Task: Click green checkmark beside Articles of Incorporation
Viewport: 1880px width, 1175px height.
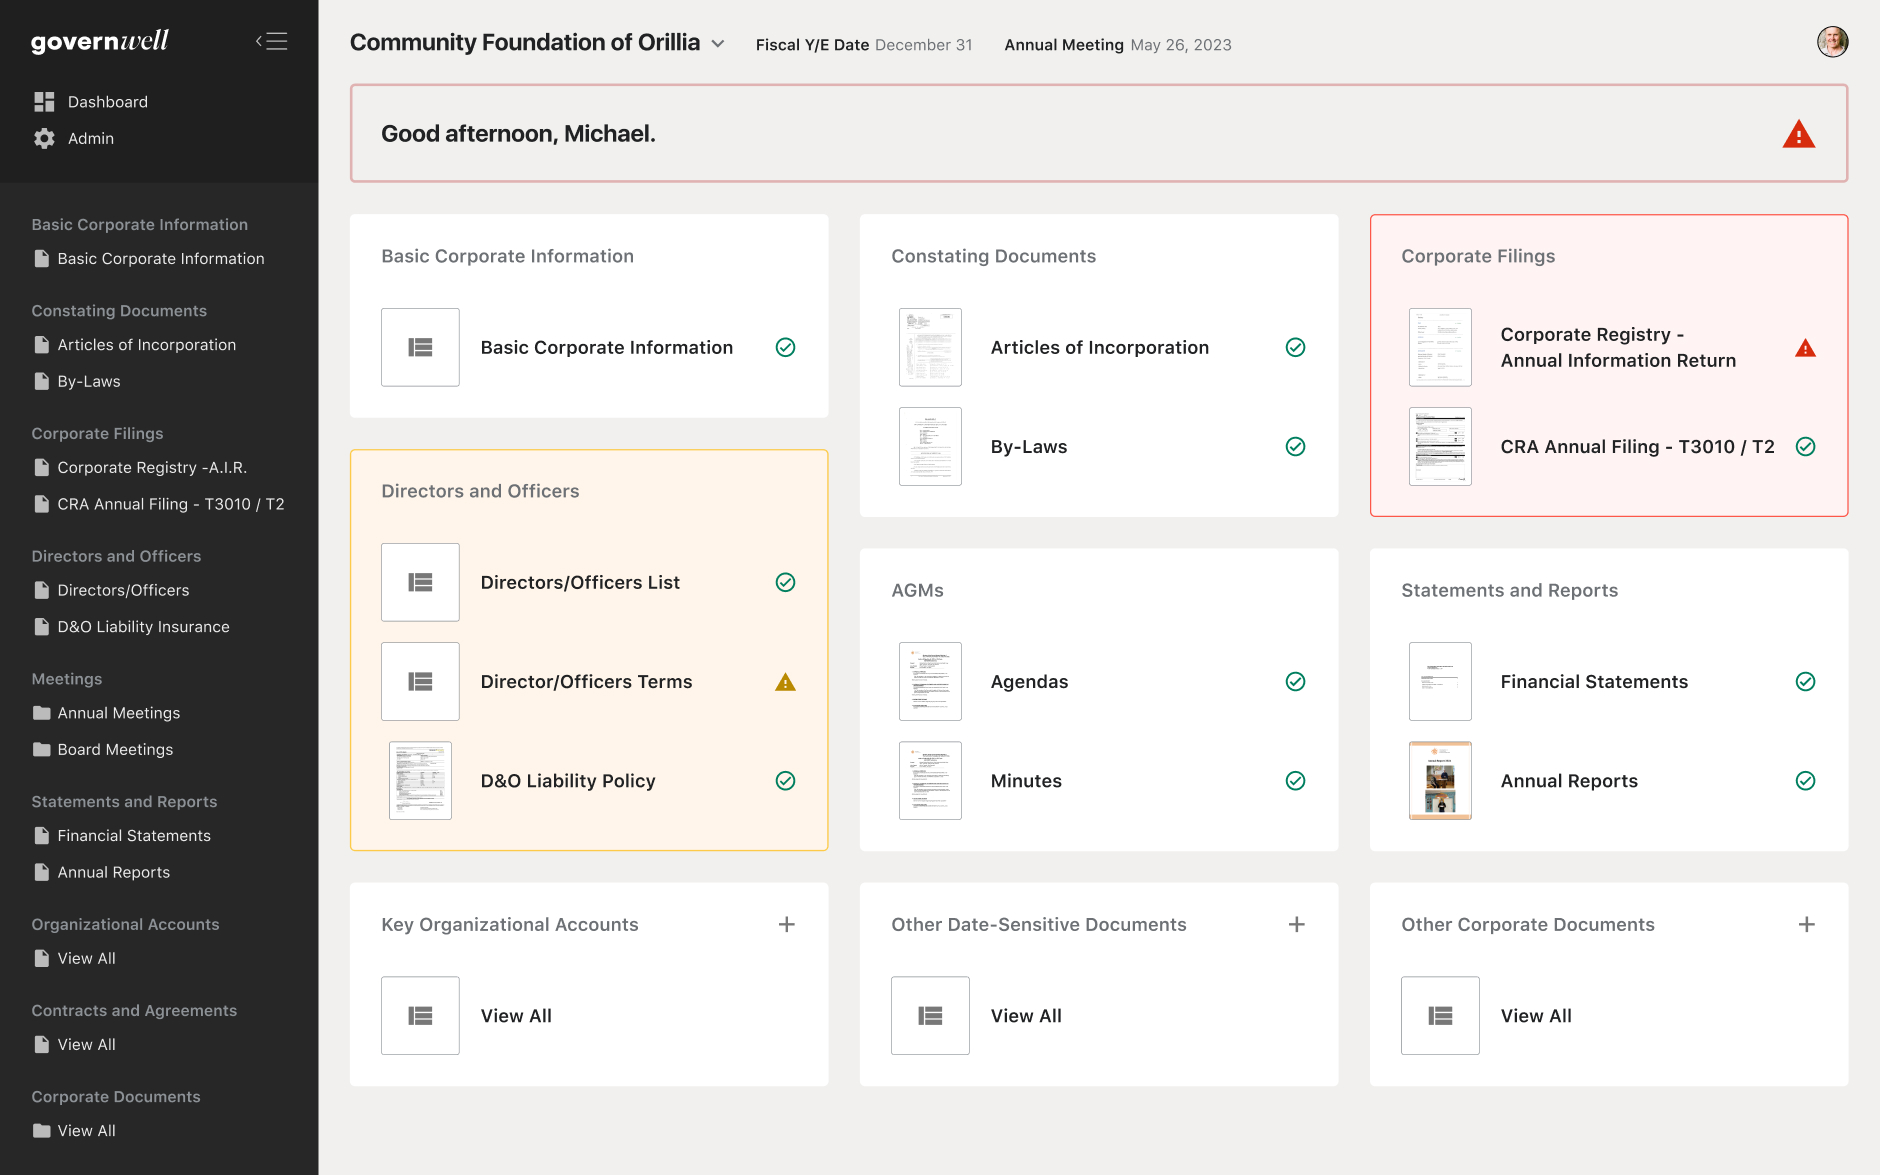Action: point(1295,348)
